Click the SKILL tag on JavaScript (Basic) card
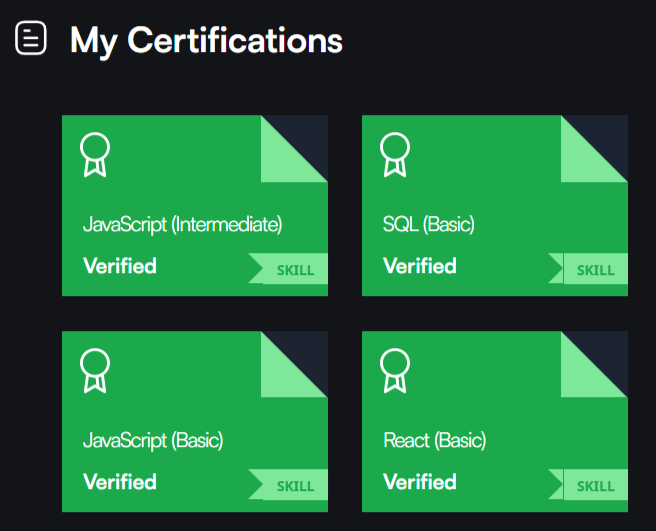Image resolution: width=656 pixels, height=531 pixels. click(289, 485)
